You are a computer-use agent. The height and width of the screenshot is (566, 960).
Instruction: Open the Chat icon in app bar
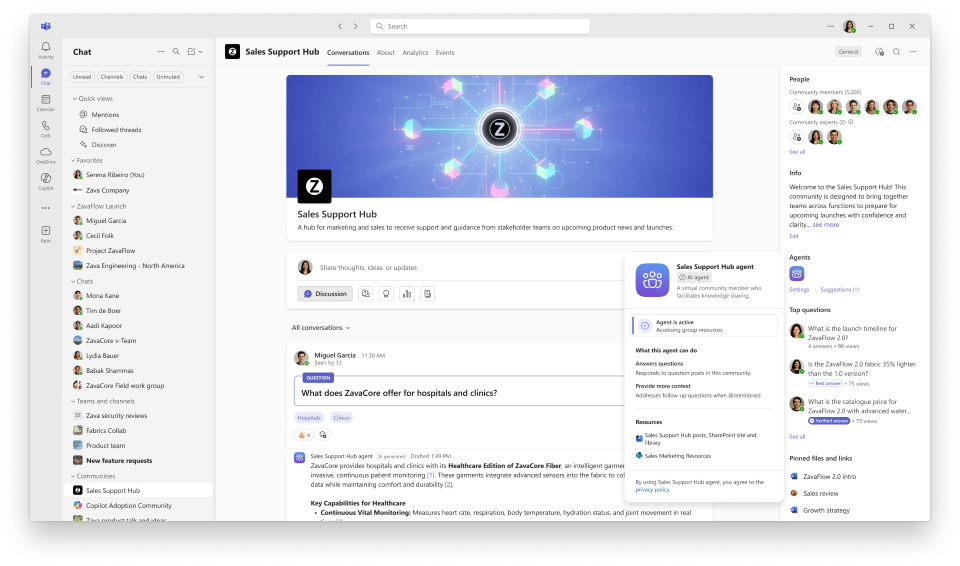46,76
